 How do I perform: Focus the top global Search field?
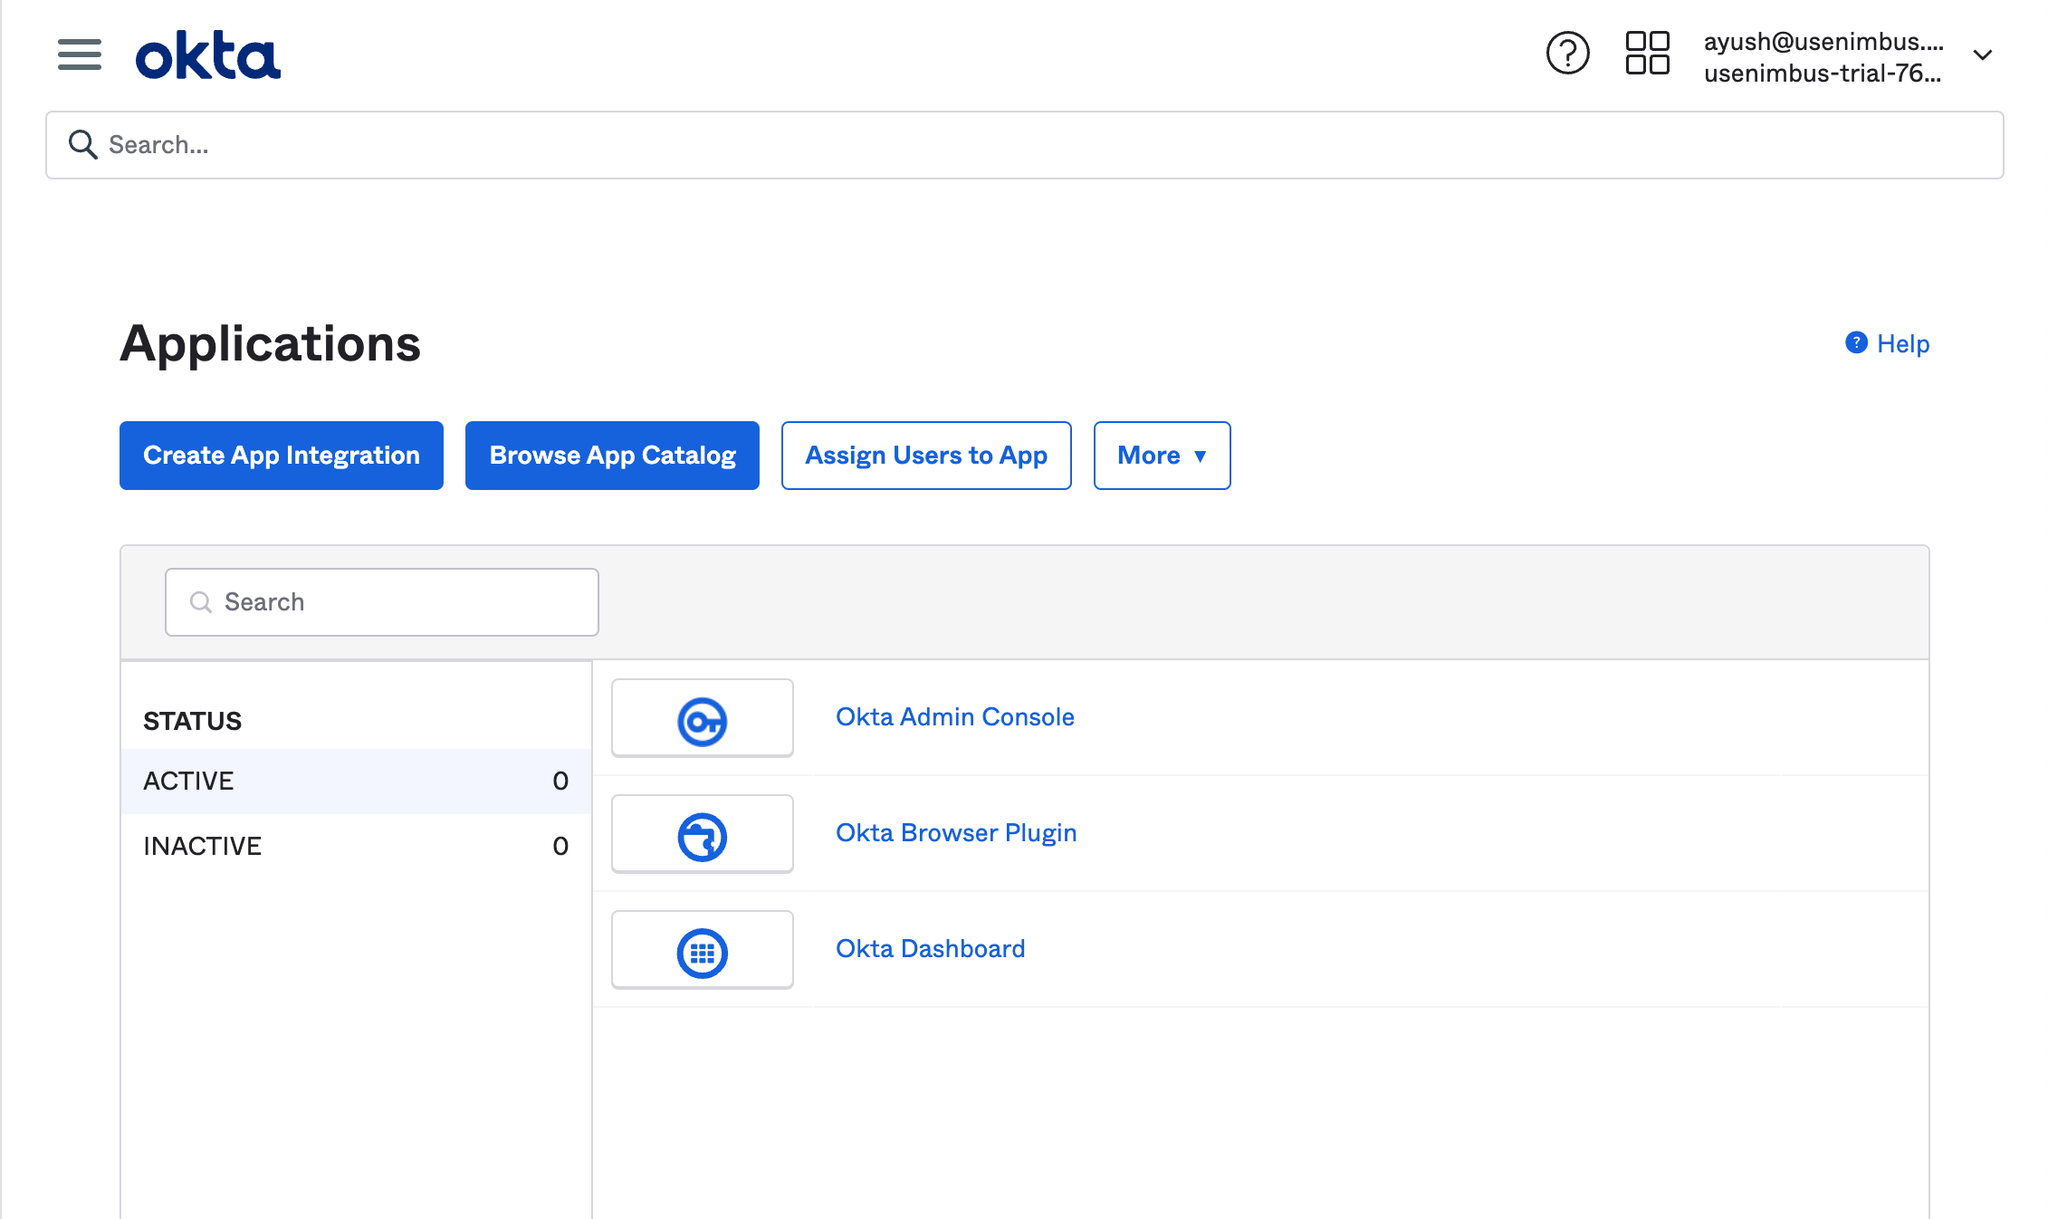point(1024,145)
